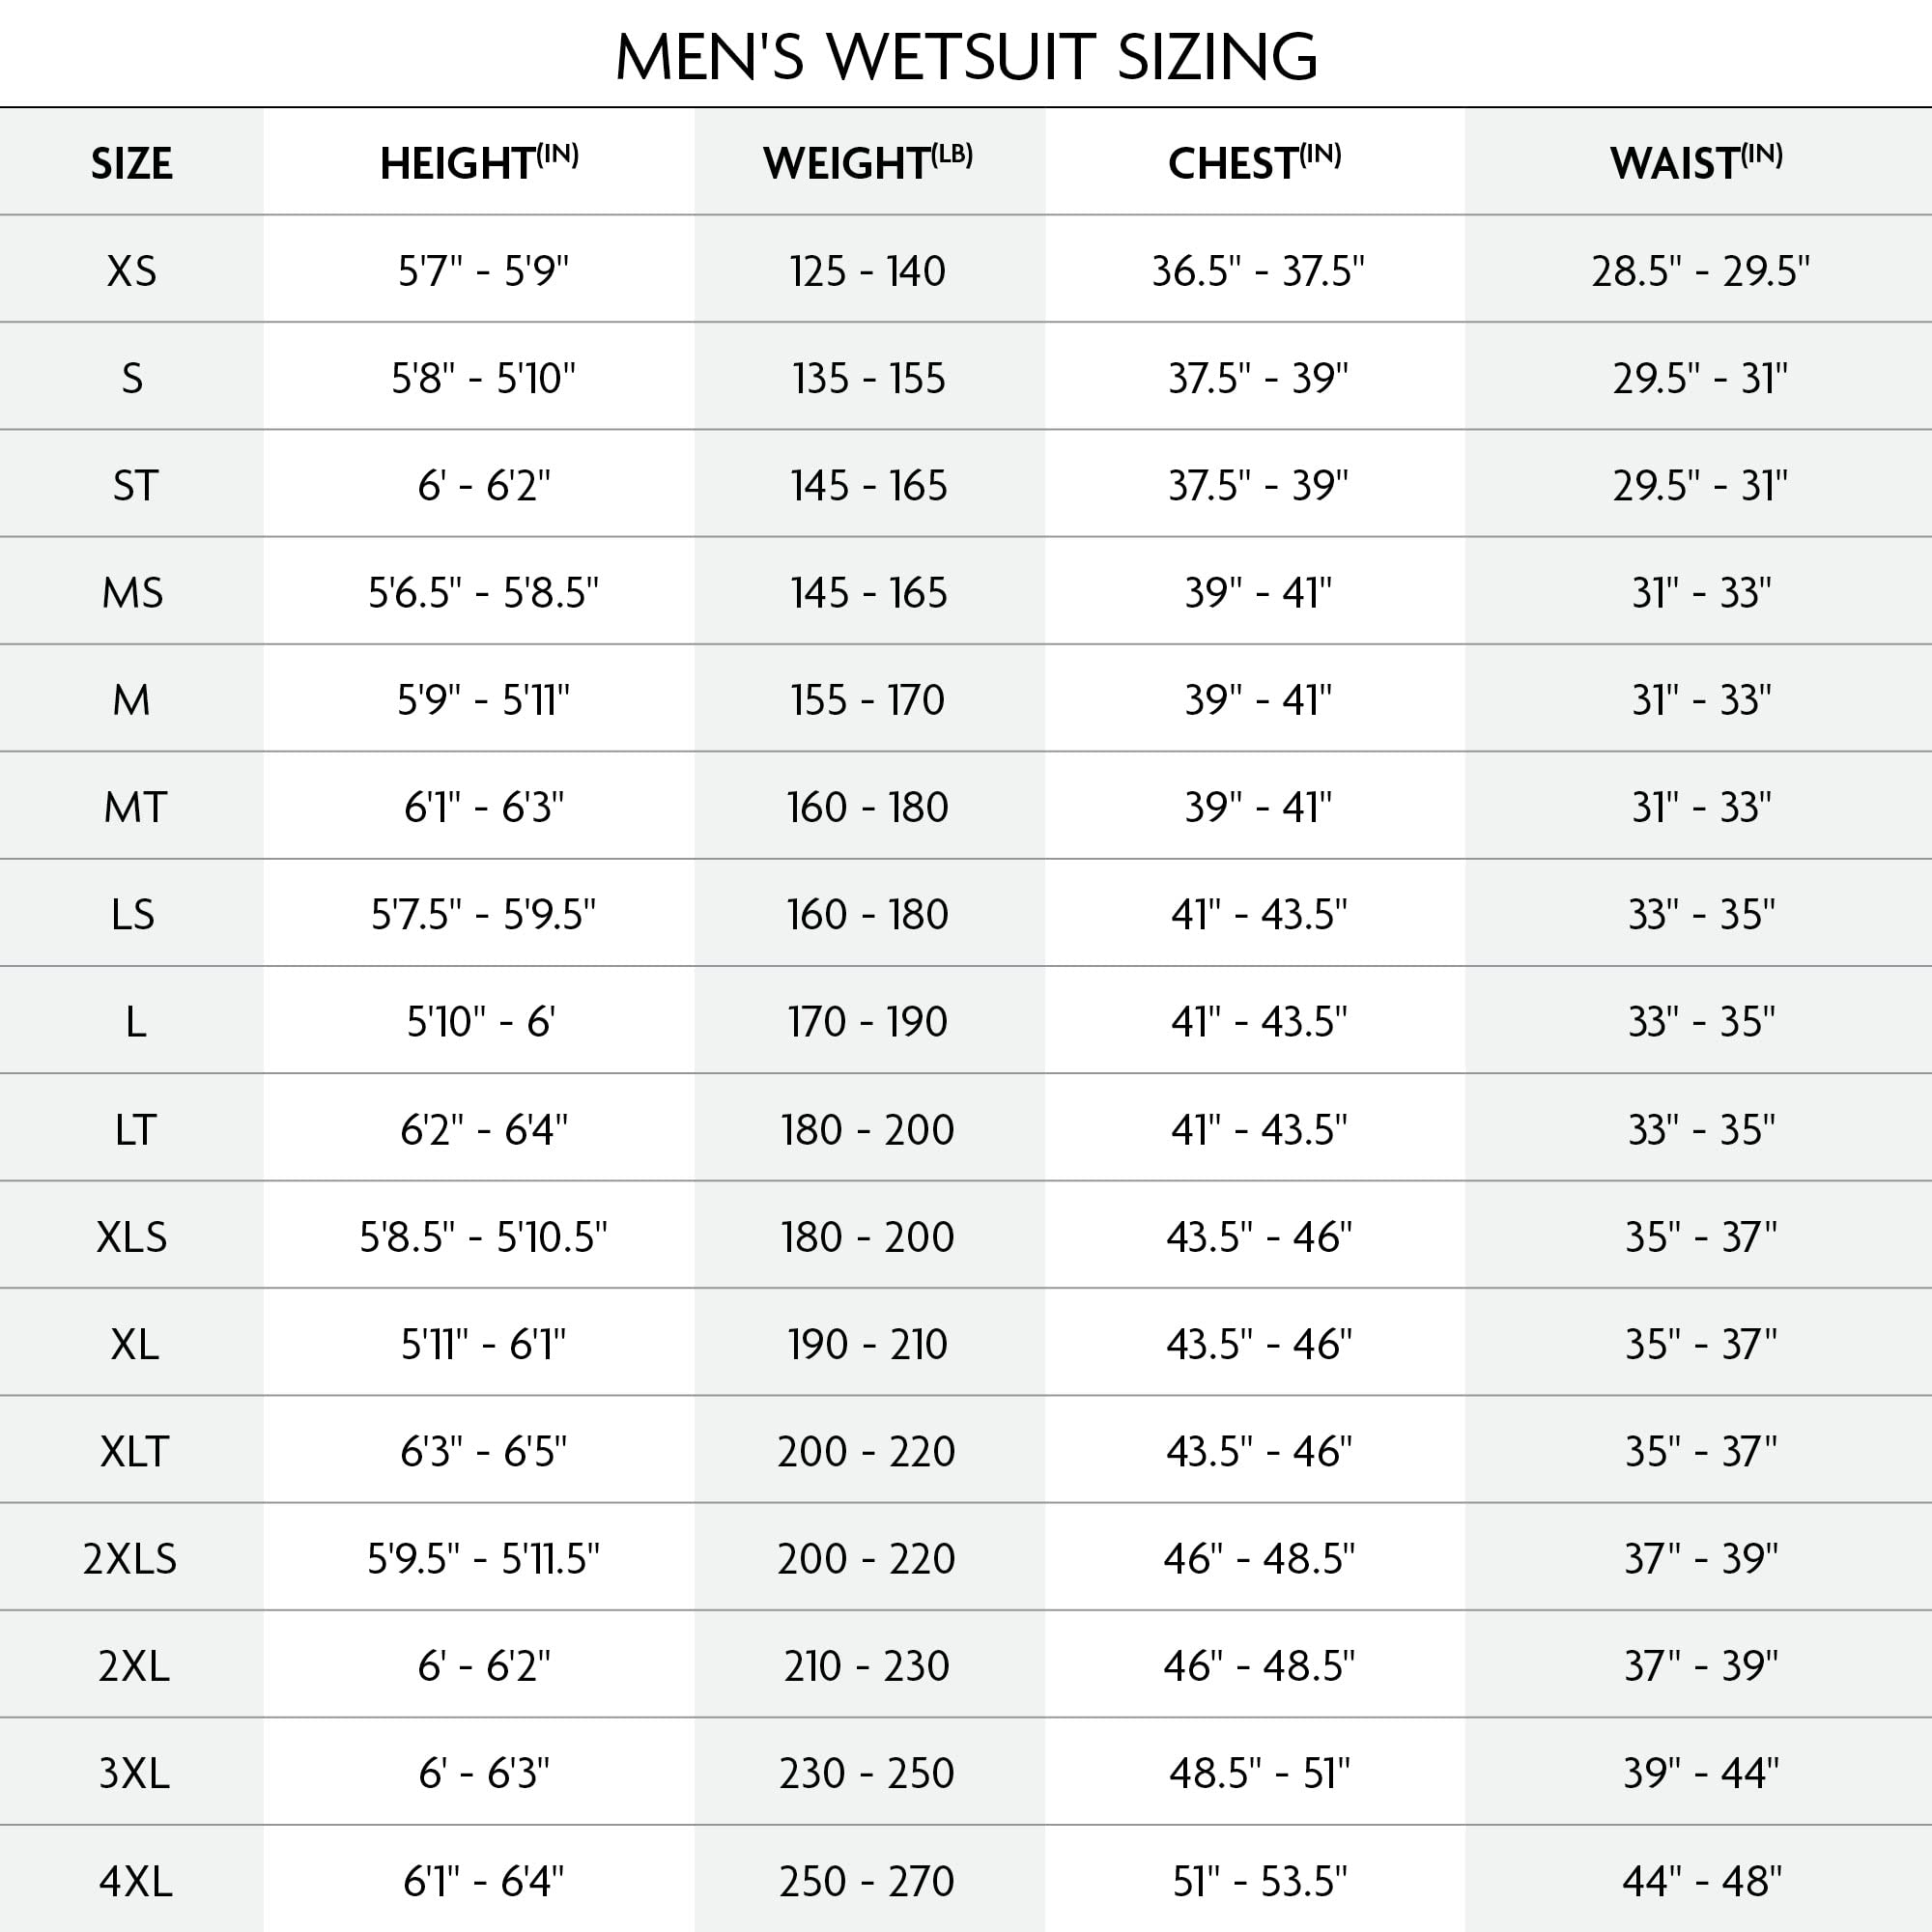Click the XLS size label
Image resolution: width=1932 pixels, height=1932 pixels.
(x=132, y=1237)
